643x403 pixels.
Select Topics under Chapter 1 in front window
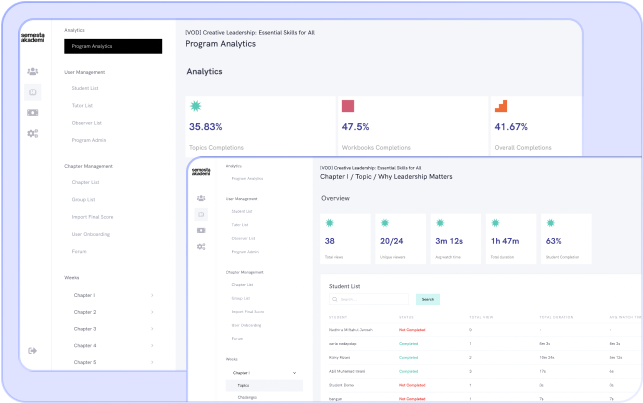[x=264, y=385]
